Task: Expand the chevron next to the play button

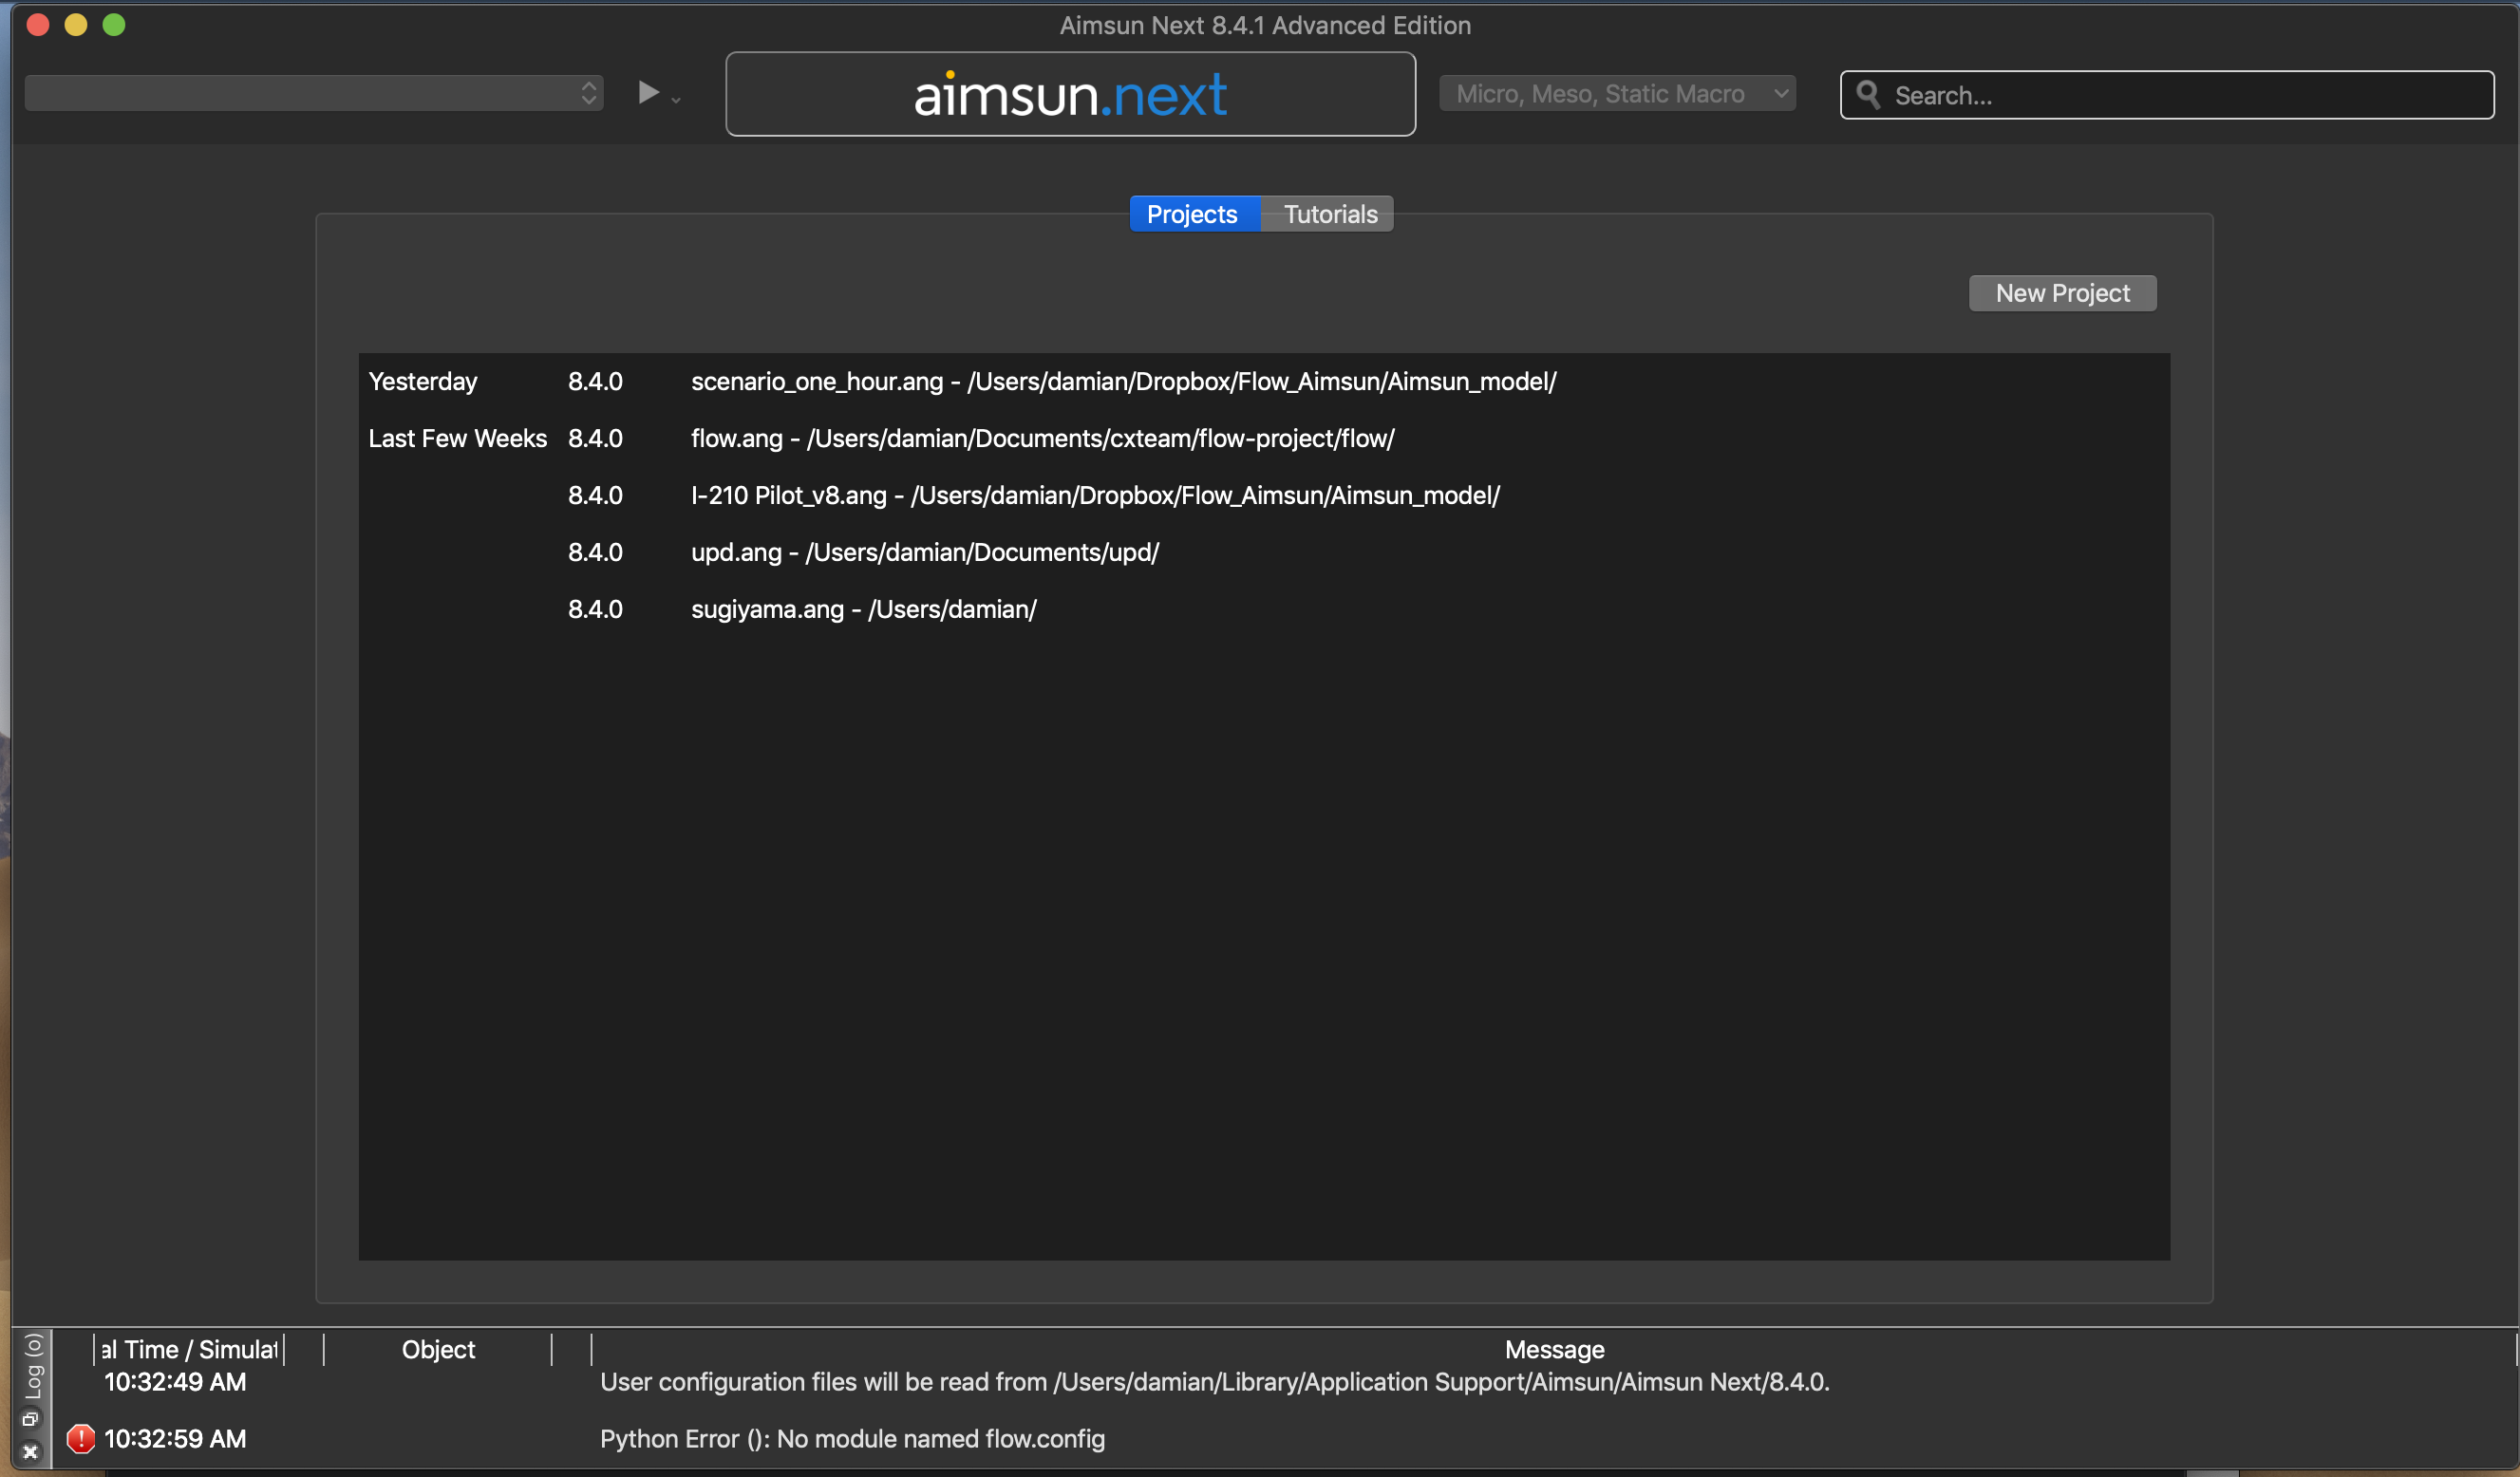Action: pyautogui.click(x=676, y=100)
